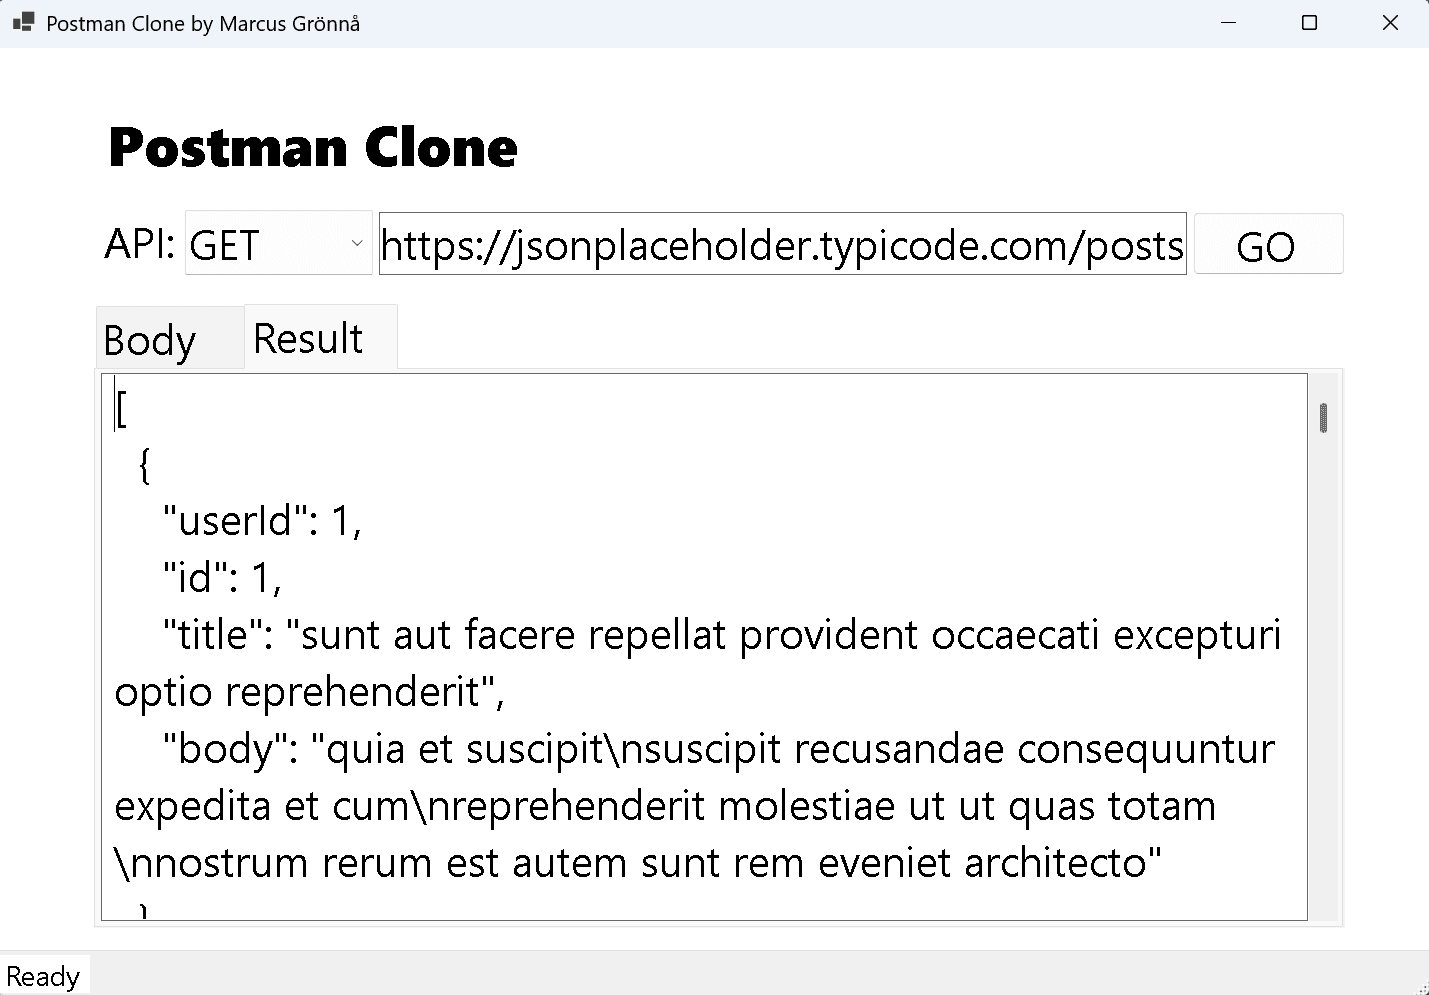Click the Postman Clone icon in the title bar
Viewport: 1429px width, 995px height.
[21, 22]
